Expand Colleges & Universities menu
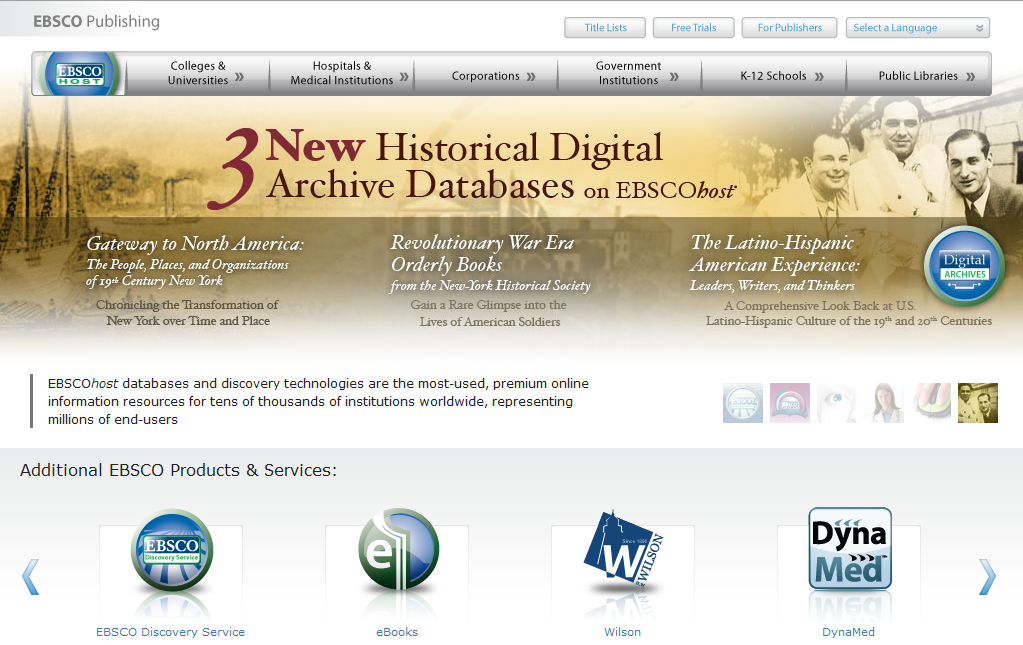The image size is (1023, 645). [198, 74]
